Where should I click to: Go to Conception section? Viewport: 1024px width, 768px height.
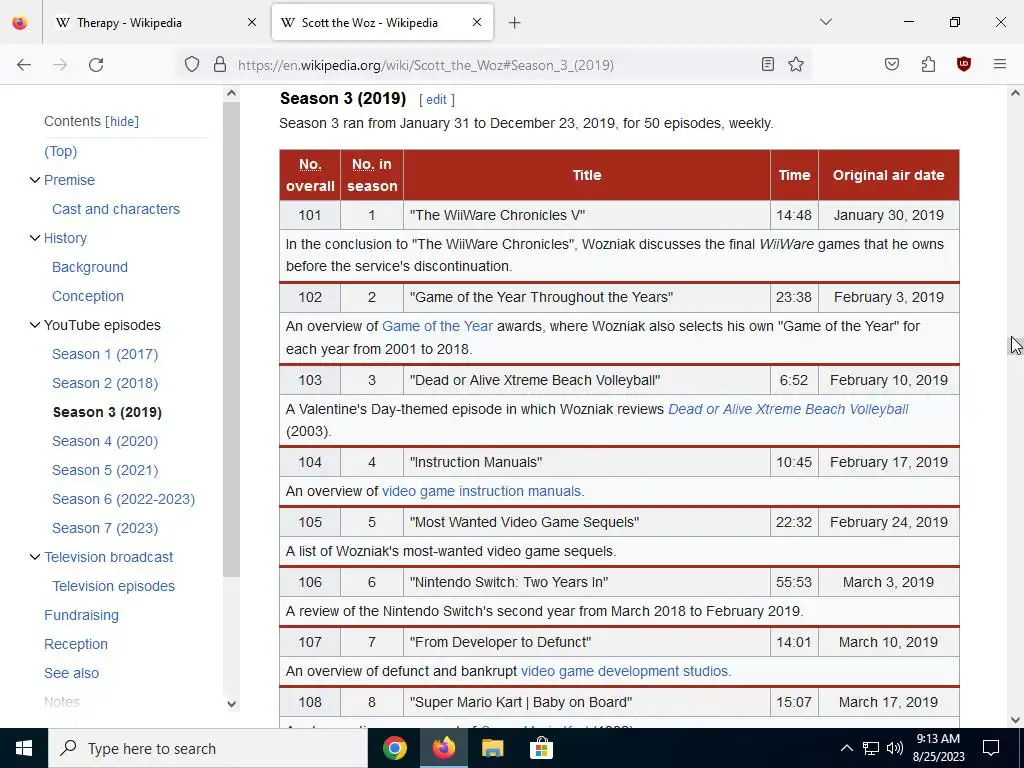(88, 296)
